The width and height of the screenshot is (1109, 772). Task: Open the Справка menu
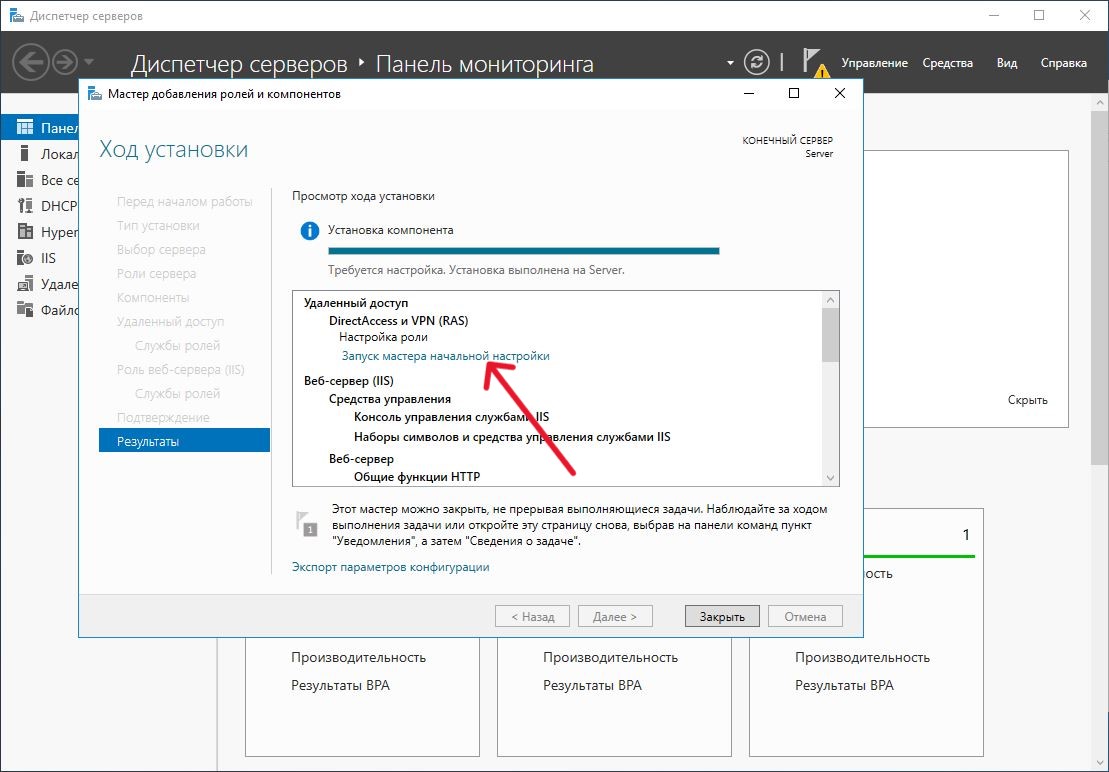point(1063,63)
